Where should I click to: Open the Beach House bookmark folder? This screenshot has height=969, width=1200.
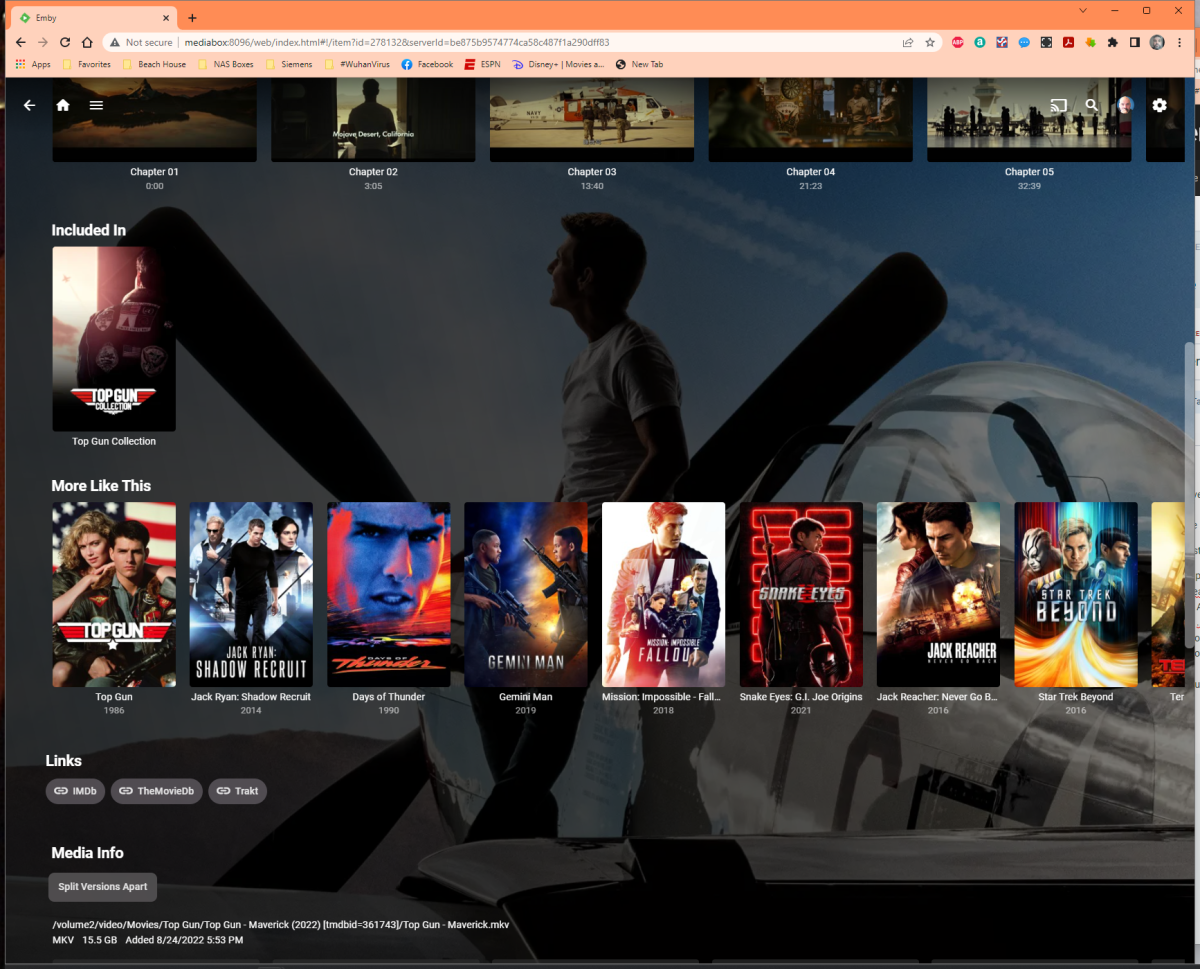pyautogui.click(x=154, y=64)
